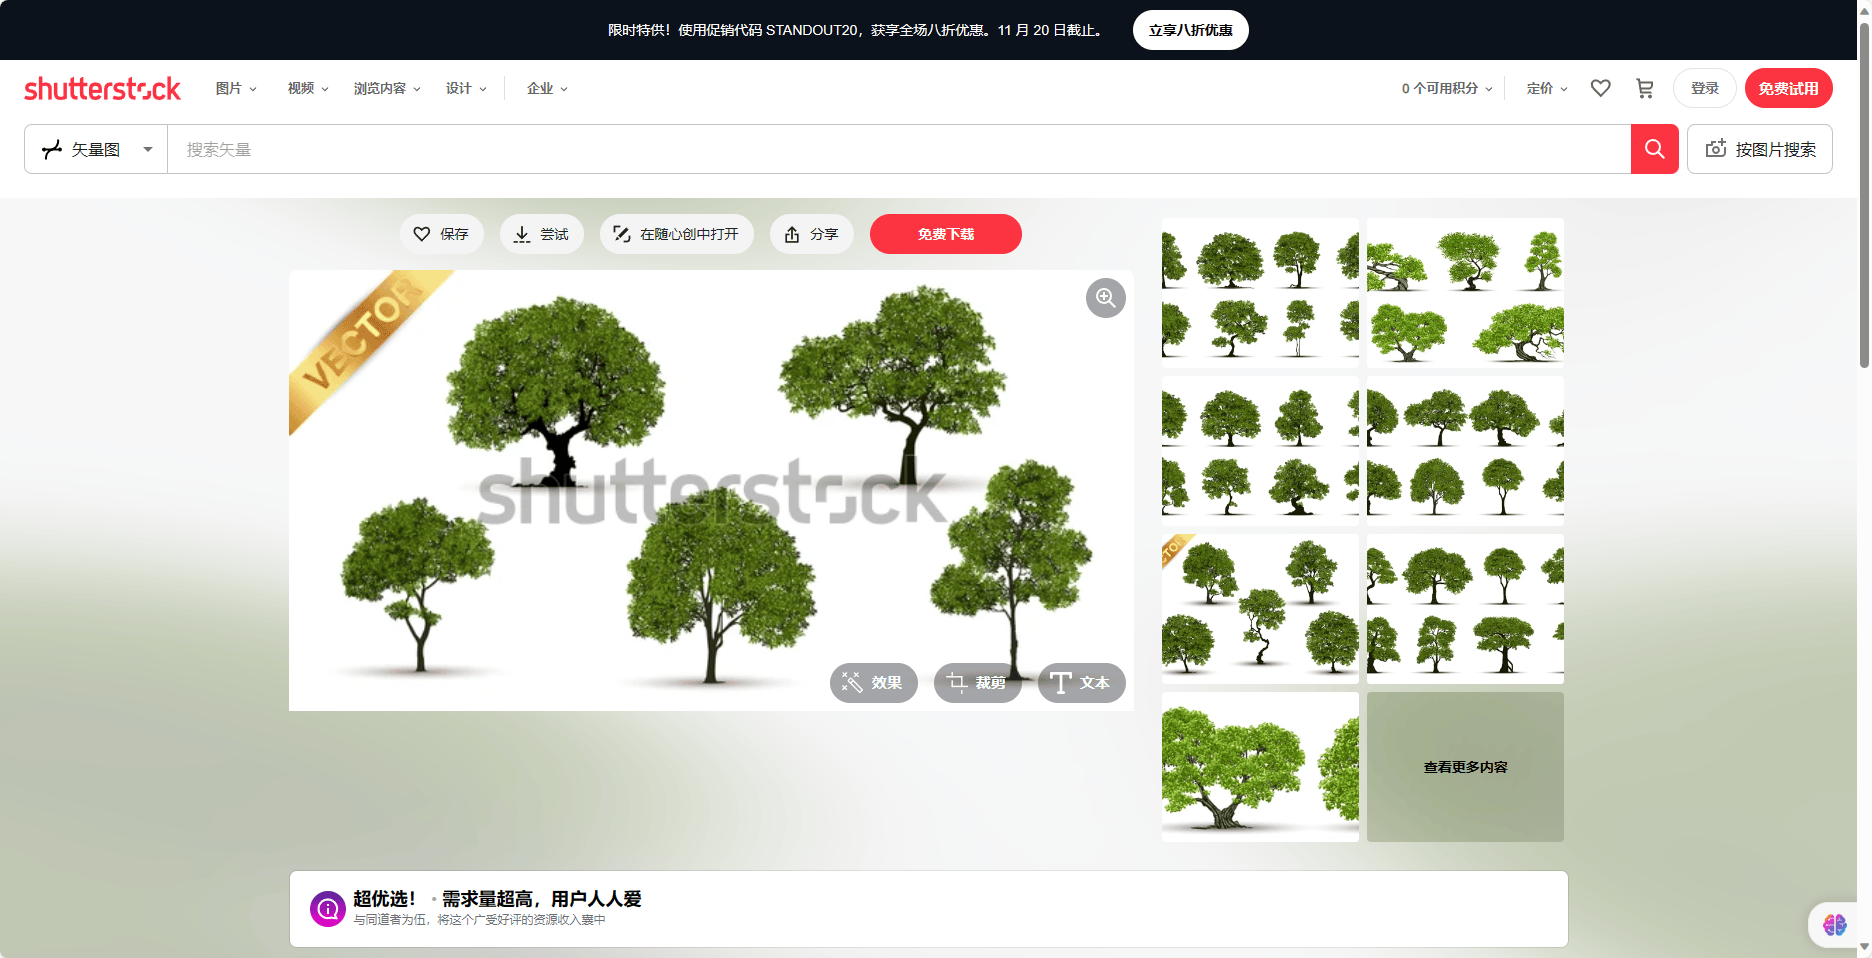Click the zoom magnifier on the preview image
The width and height of the screenshot is (1872, 958).
point(1105,297)
